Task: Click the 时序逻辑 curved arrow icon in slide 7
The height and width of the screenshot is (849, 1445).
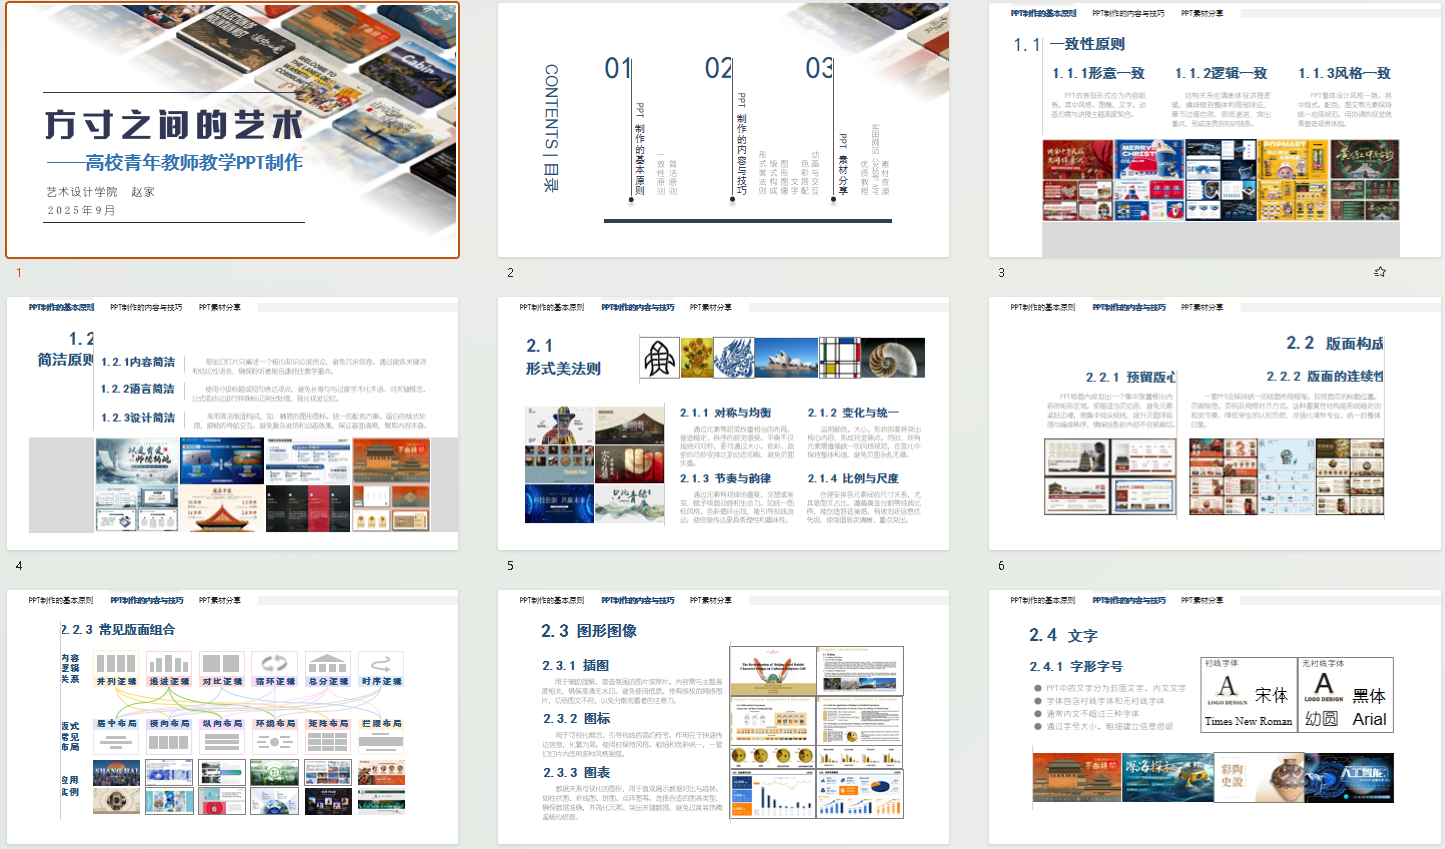Action: (x=380, y=663)
